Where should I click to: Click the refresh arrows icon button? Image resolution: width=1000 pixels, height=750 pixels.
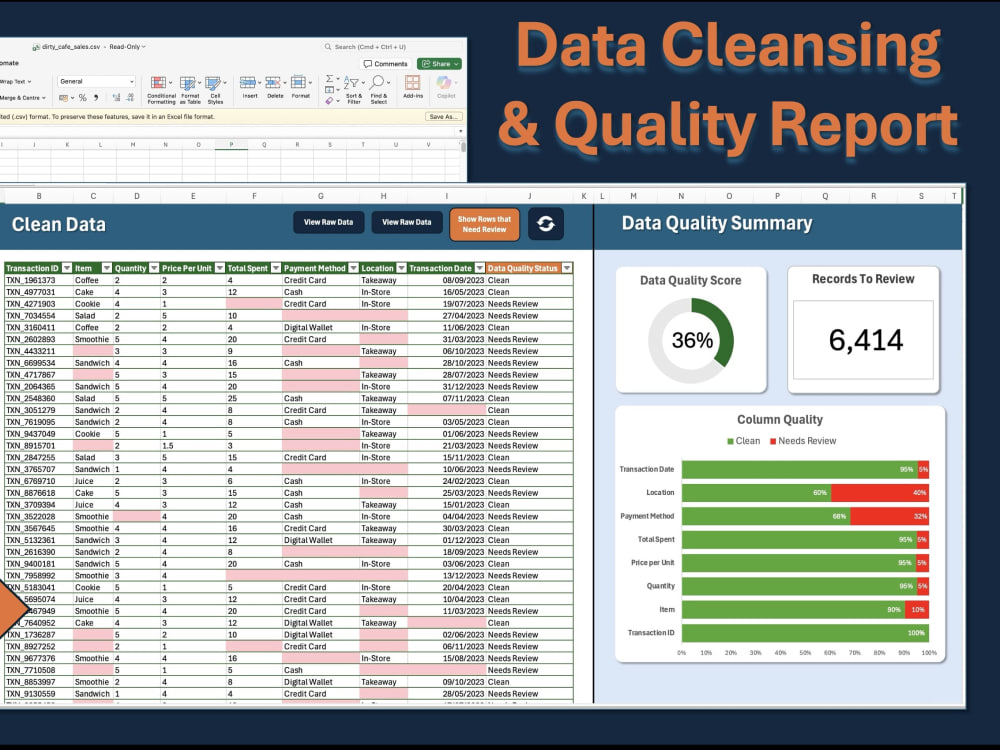[545, 224]
